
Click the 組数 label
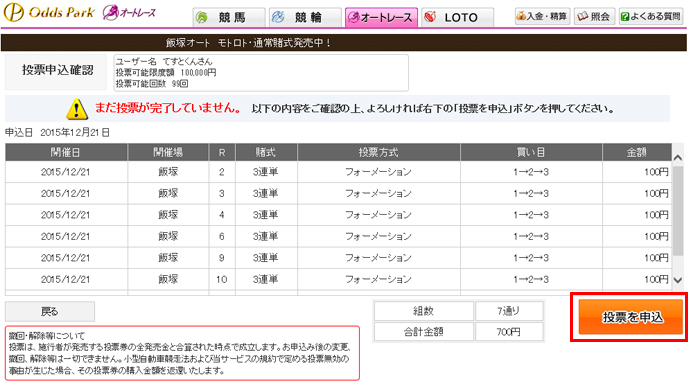[x=423, y=311]
